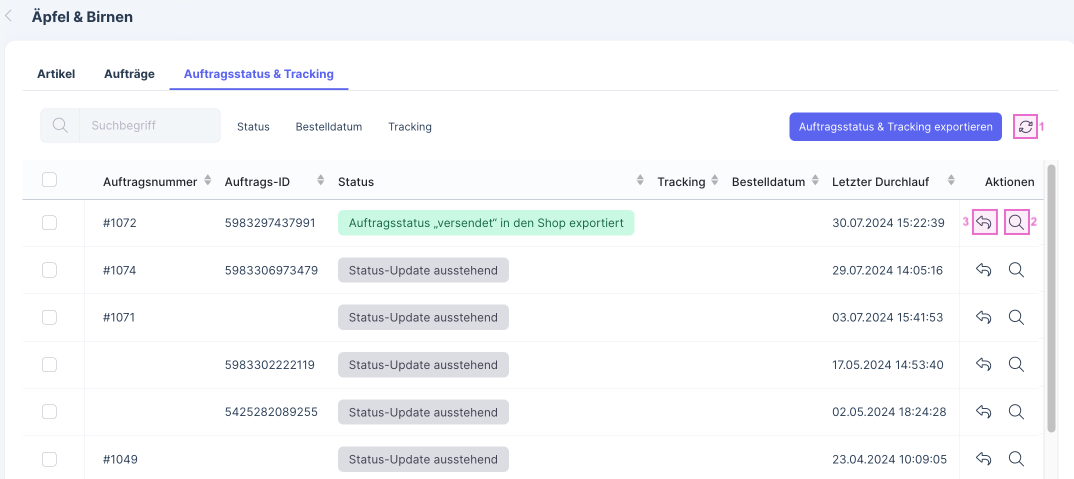Click the magnifier icon for order #1049
This screenshot has height=479, width=1074.
[1016, 458]
